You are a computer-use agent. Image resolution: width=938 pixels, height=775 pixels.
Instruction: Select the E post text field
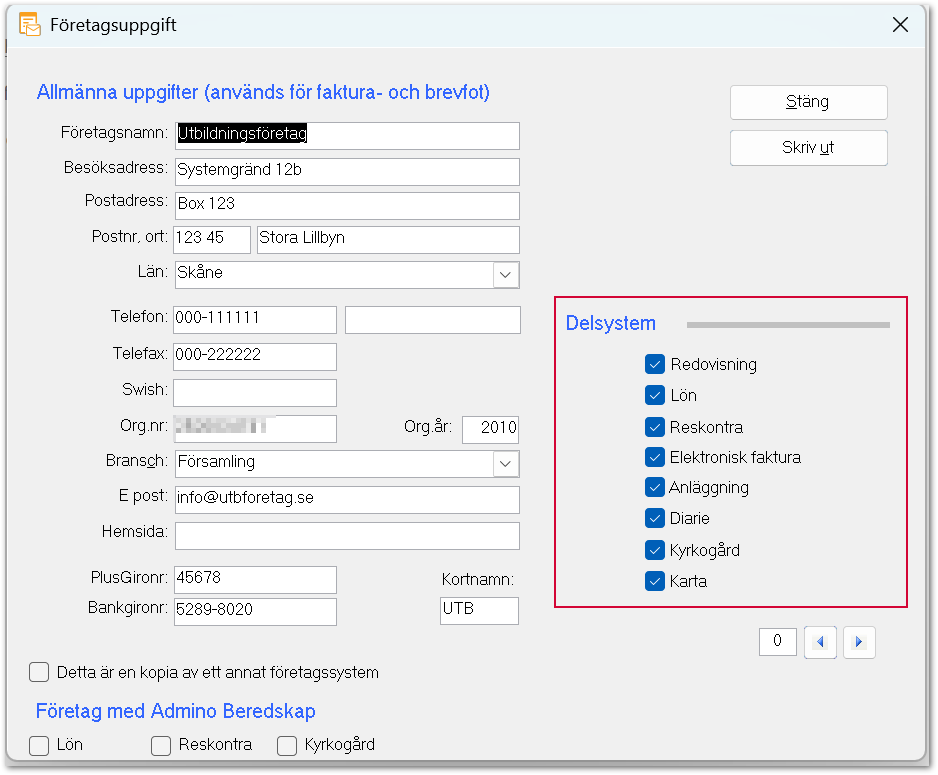[x=346, y=499]
